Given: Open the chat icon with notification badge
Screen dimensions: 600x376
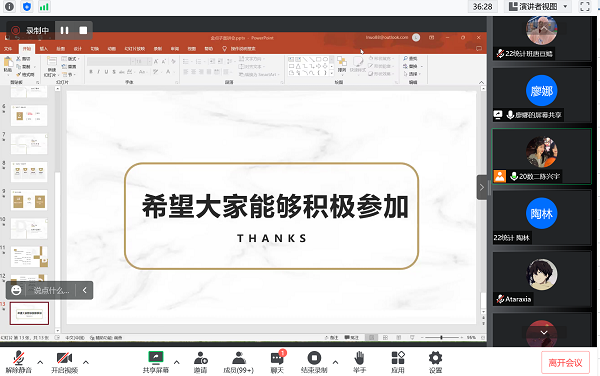Looking at the screenshot, I should point(277,357).
